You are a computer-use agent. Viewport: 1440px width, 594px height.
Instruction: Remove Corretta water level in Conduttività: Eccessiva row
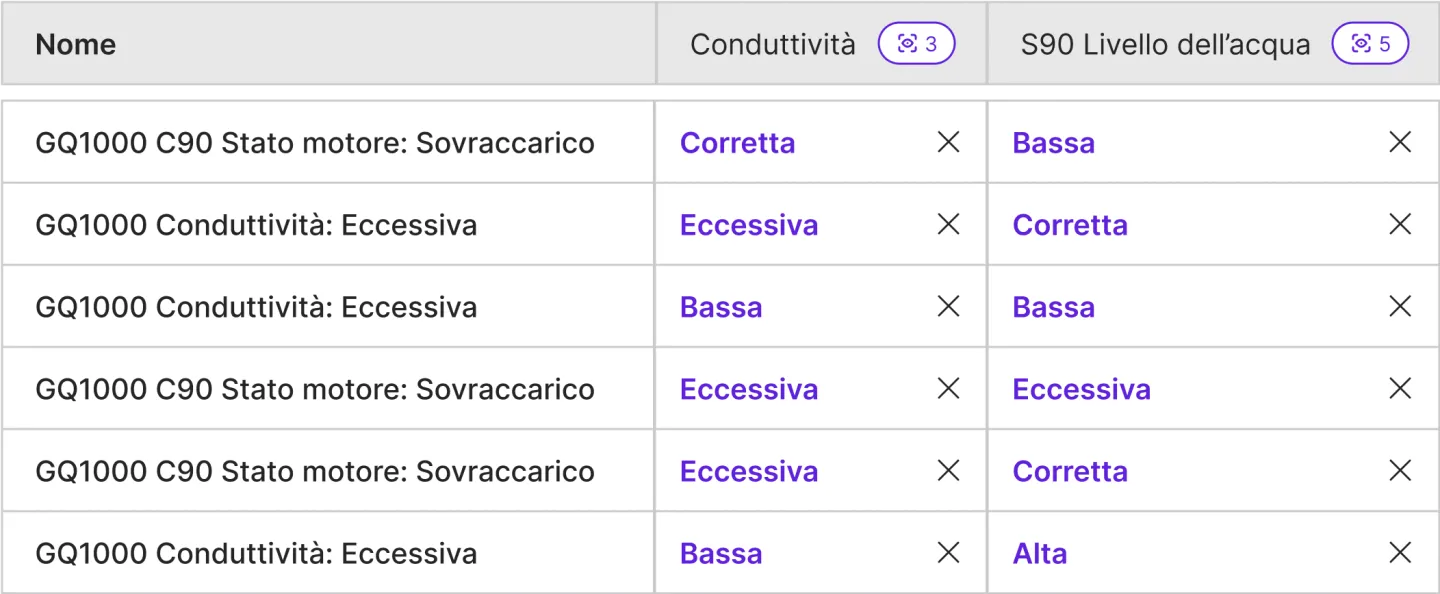coord(1400,224)
